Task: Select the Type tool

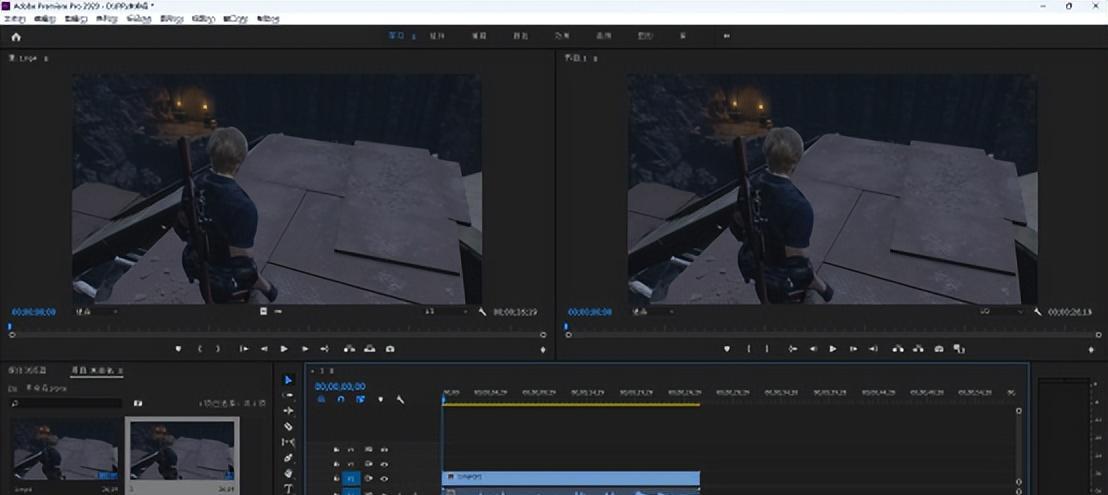Action: [288, 488]
